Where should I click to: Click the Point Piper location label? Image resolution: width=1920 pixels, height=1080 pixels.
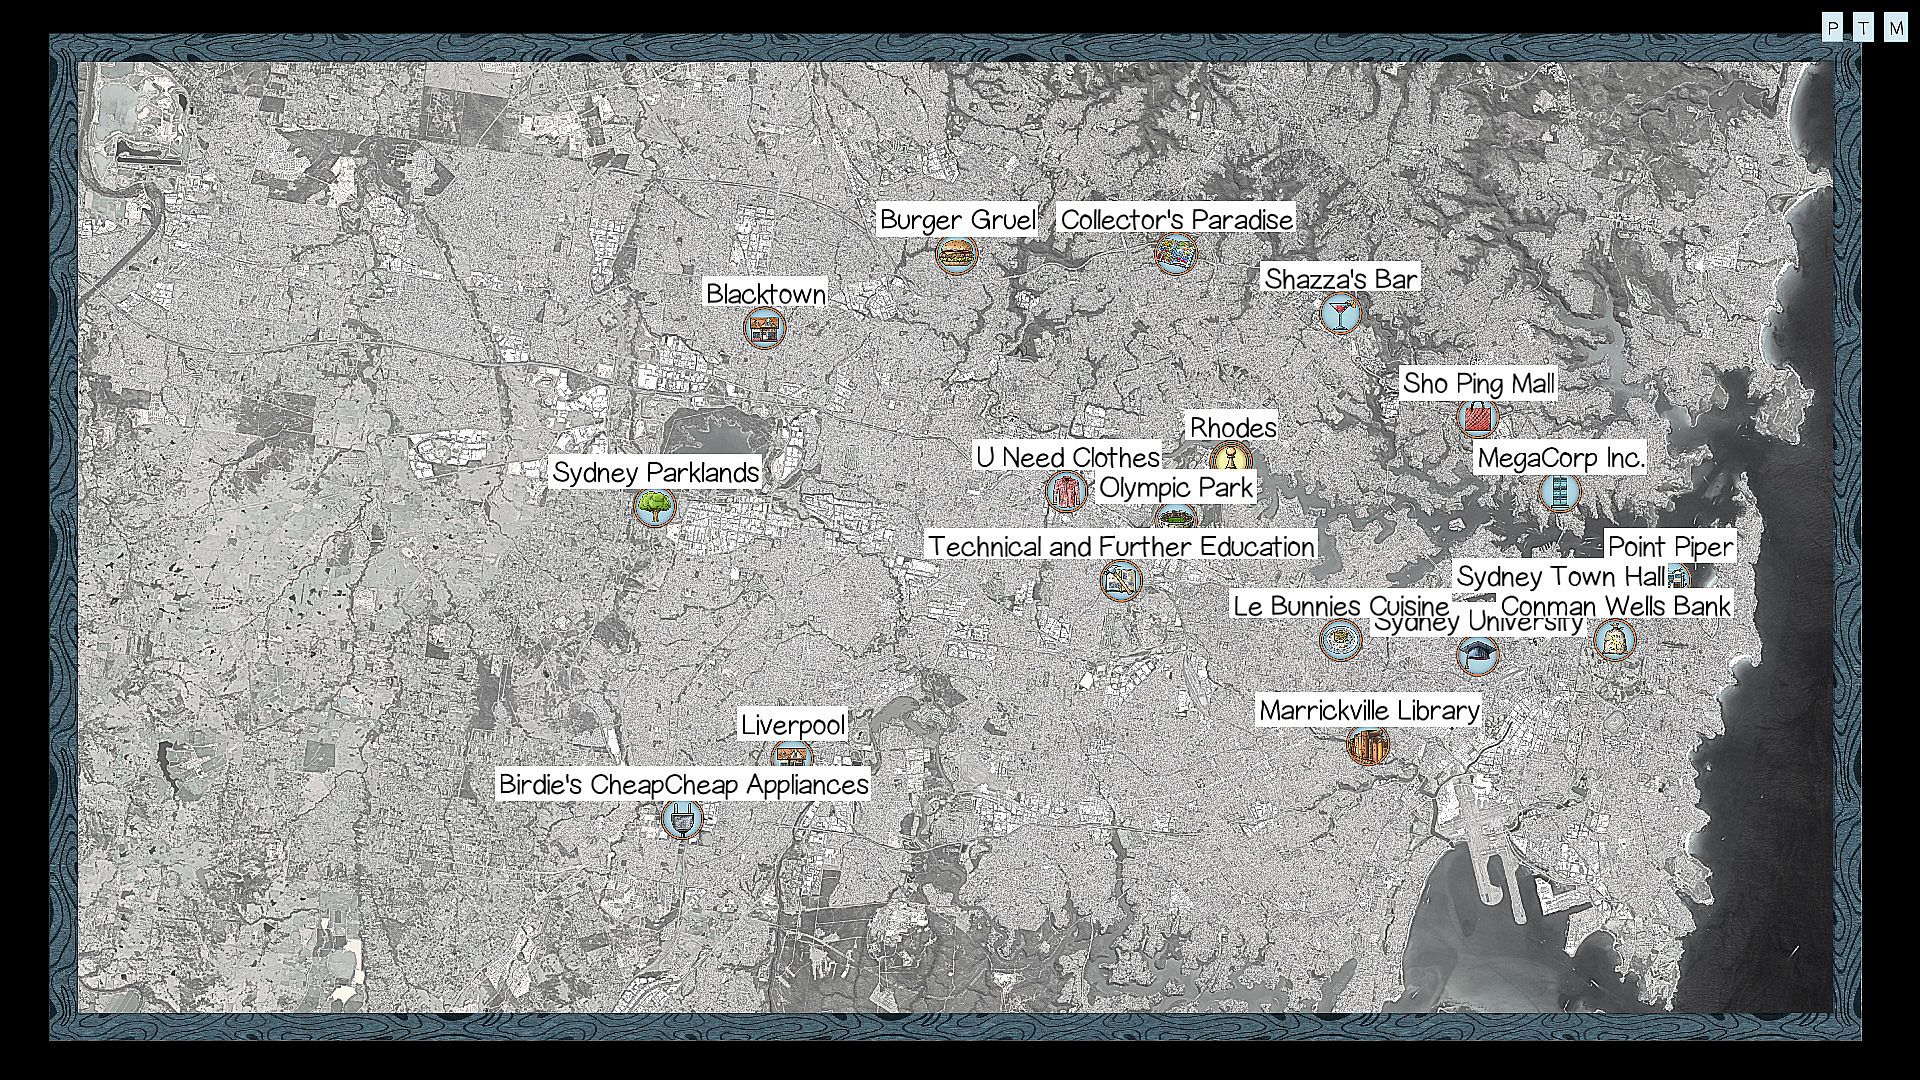[x=1670, y=547]
